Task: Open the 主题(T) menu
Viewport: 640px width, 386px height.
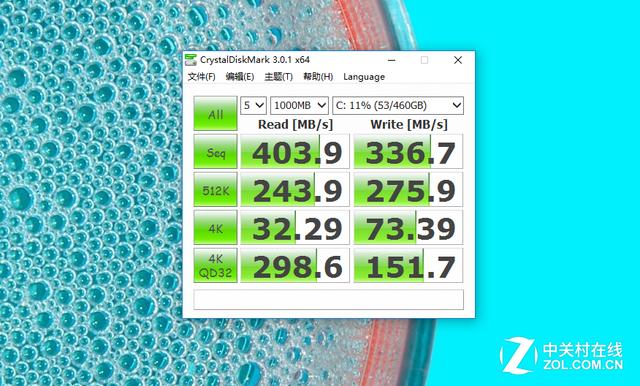Action: pyautogui.click(x=279, y=77)
